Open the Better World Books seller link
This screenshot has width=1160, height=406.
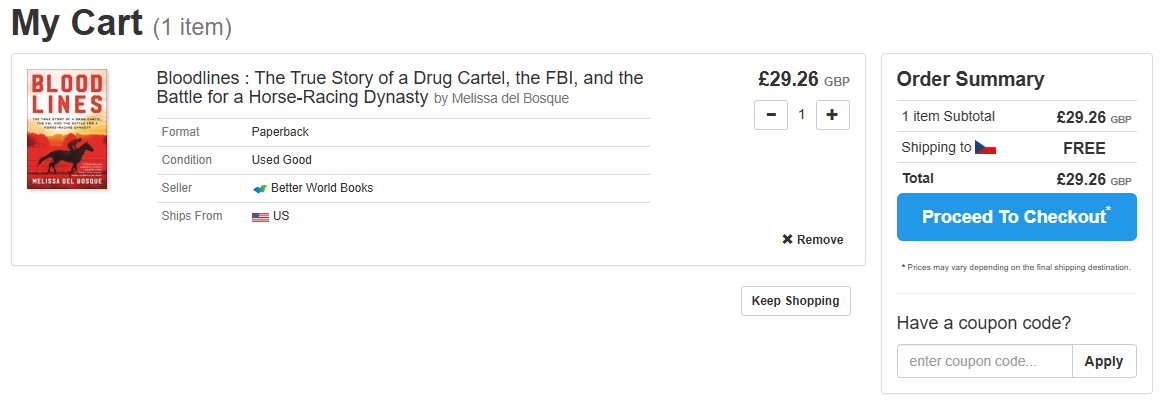point(321,188)
